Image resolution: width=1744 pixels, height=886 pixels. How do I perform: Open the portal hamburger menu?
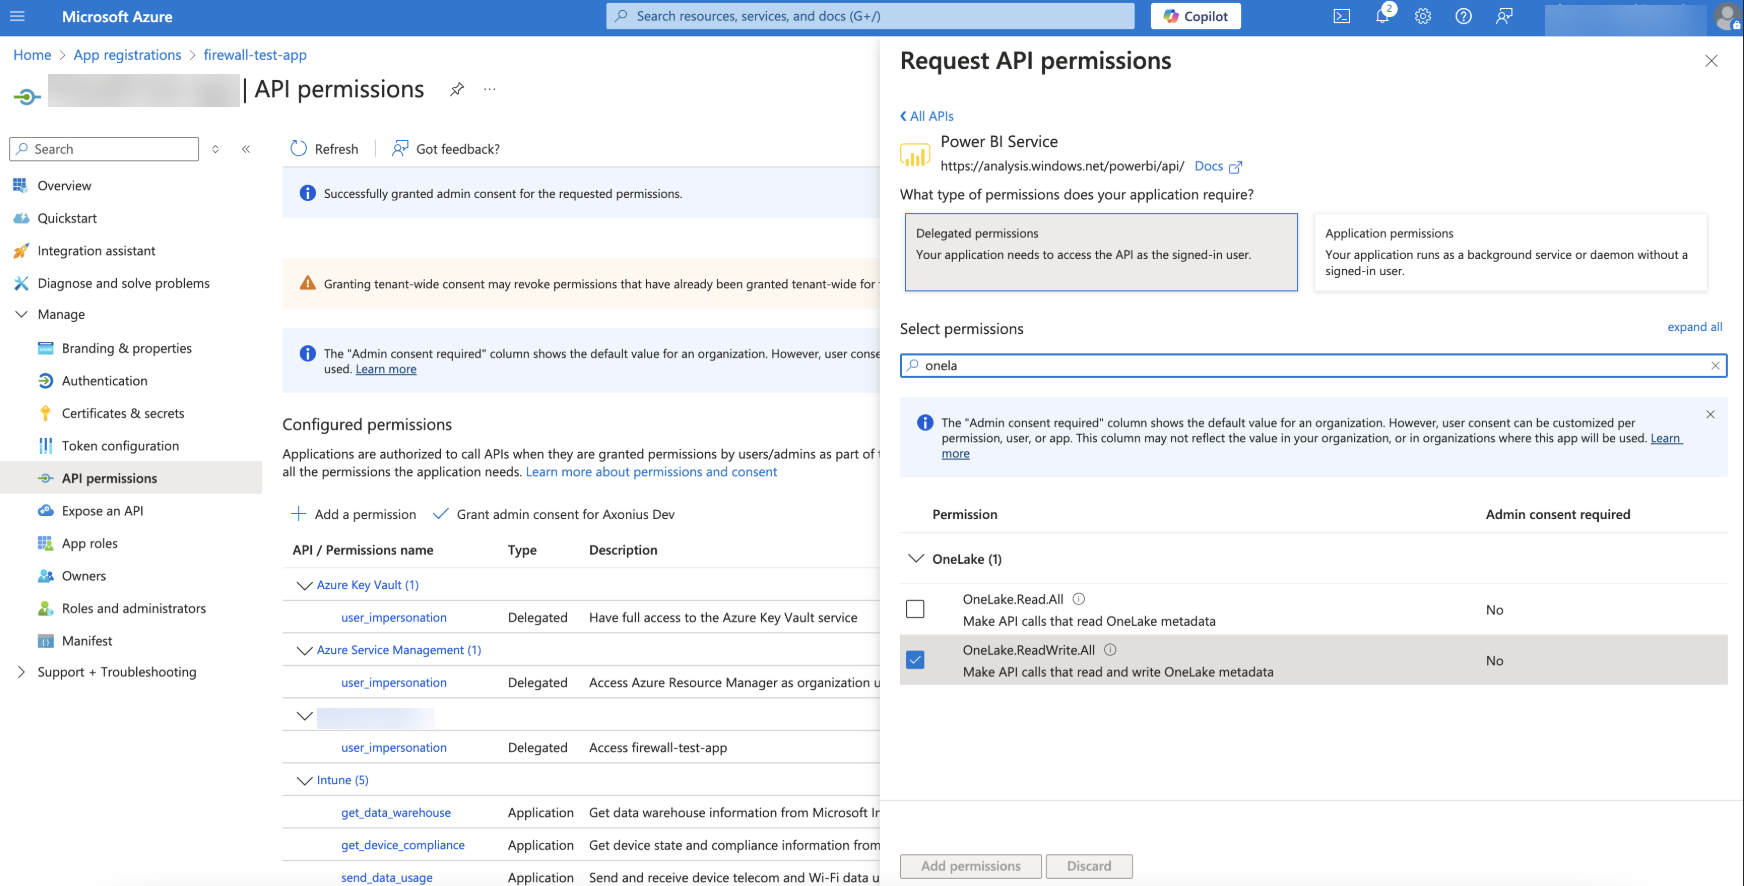17,16
